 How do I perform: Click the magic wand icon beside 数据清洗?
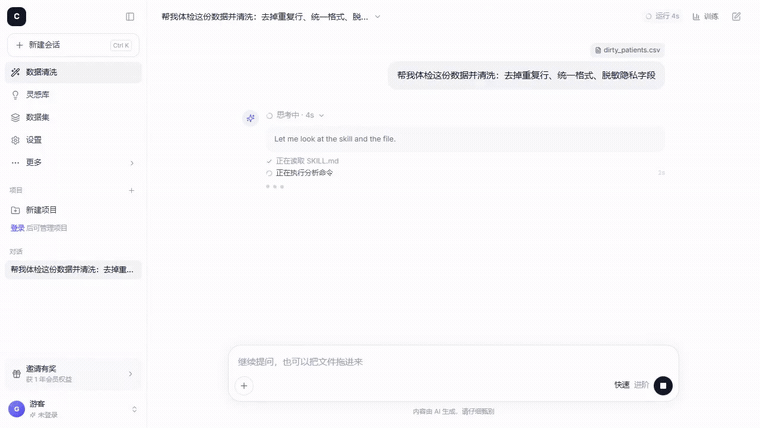pyautogui.click(x=16, y=72)
